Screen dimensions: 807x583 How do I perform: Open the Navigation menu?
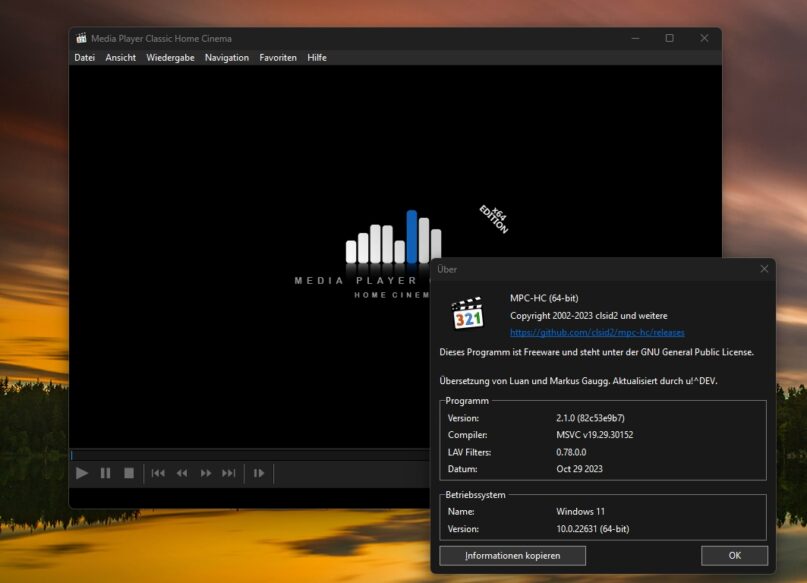click(x=227, y=57)
